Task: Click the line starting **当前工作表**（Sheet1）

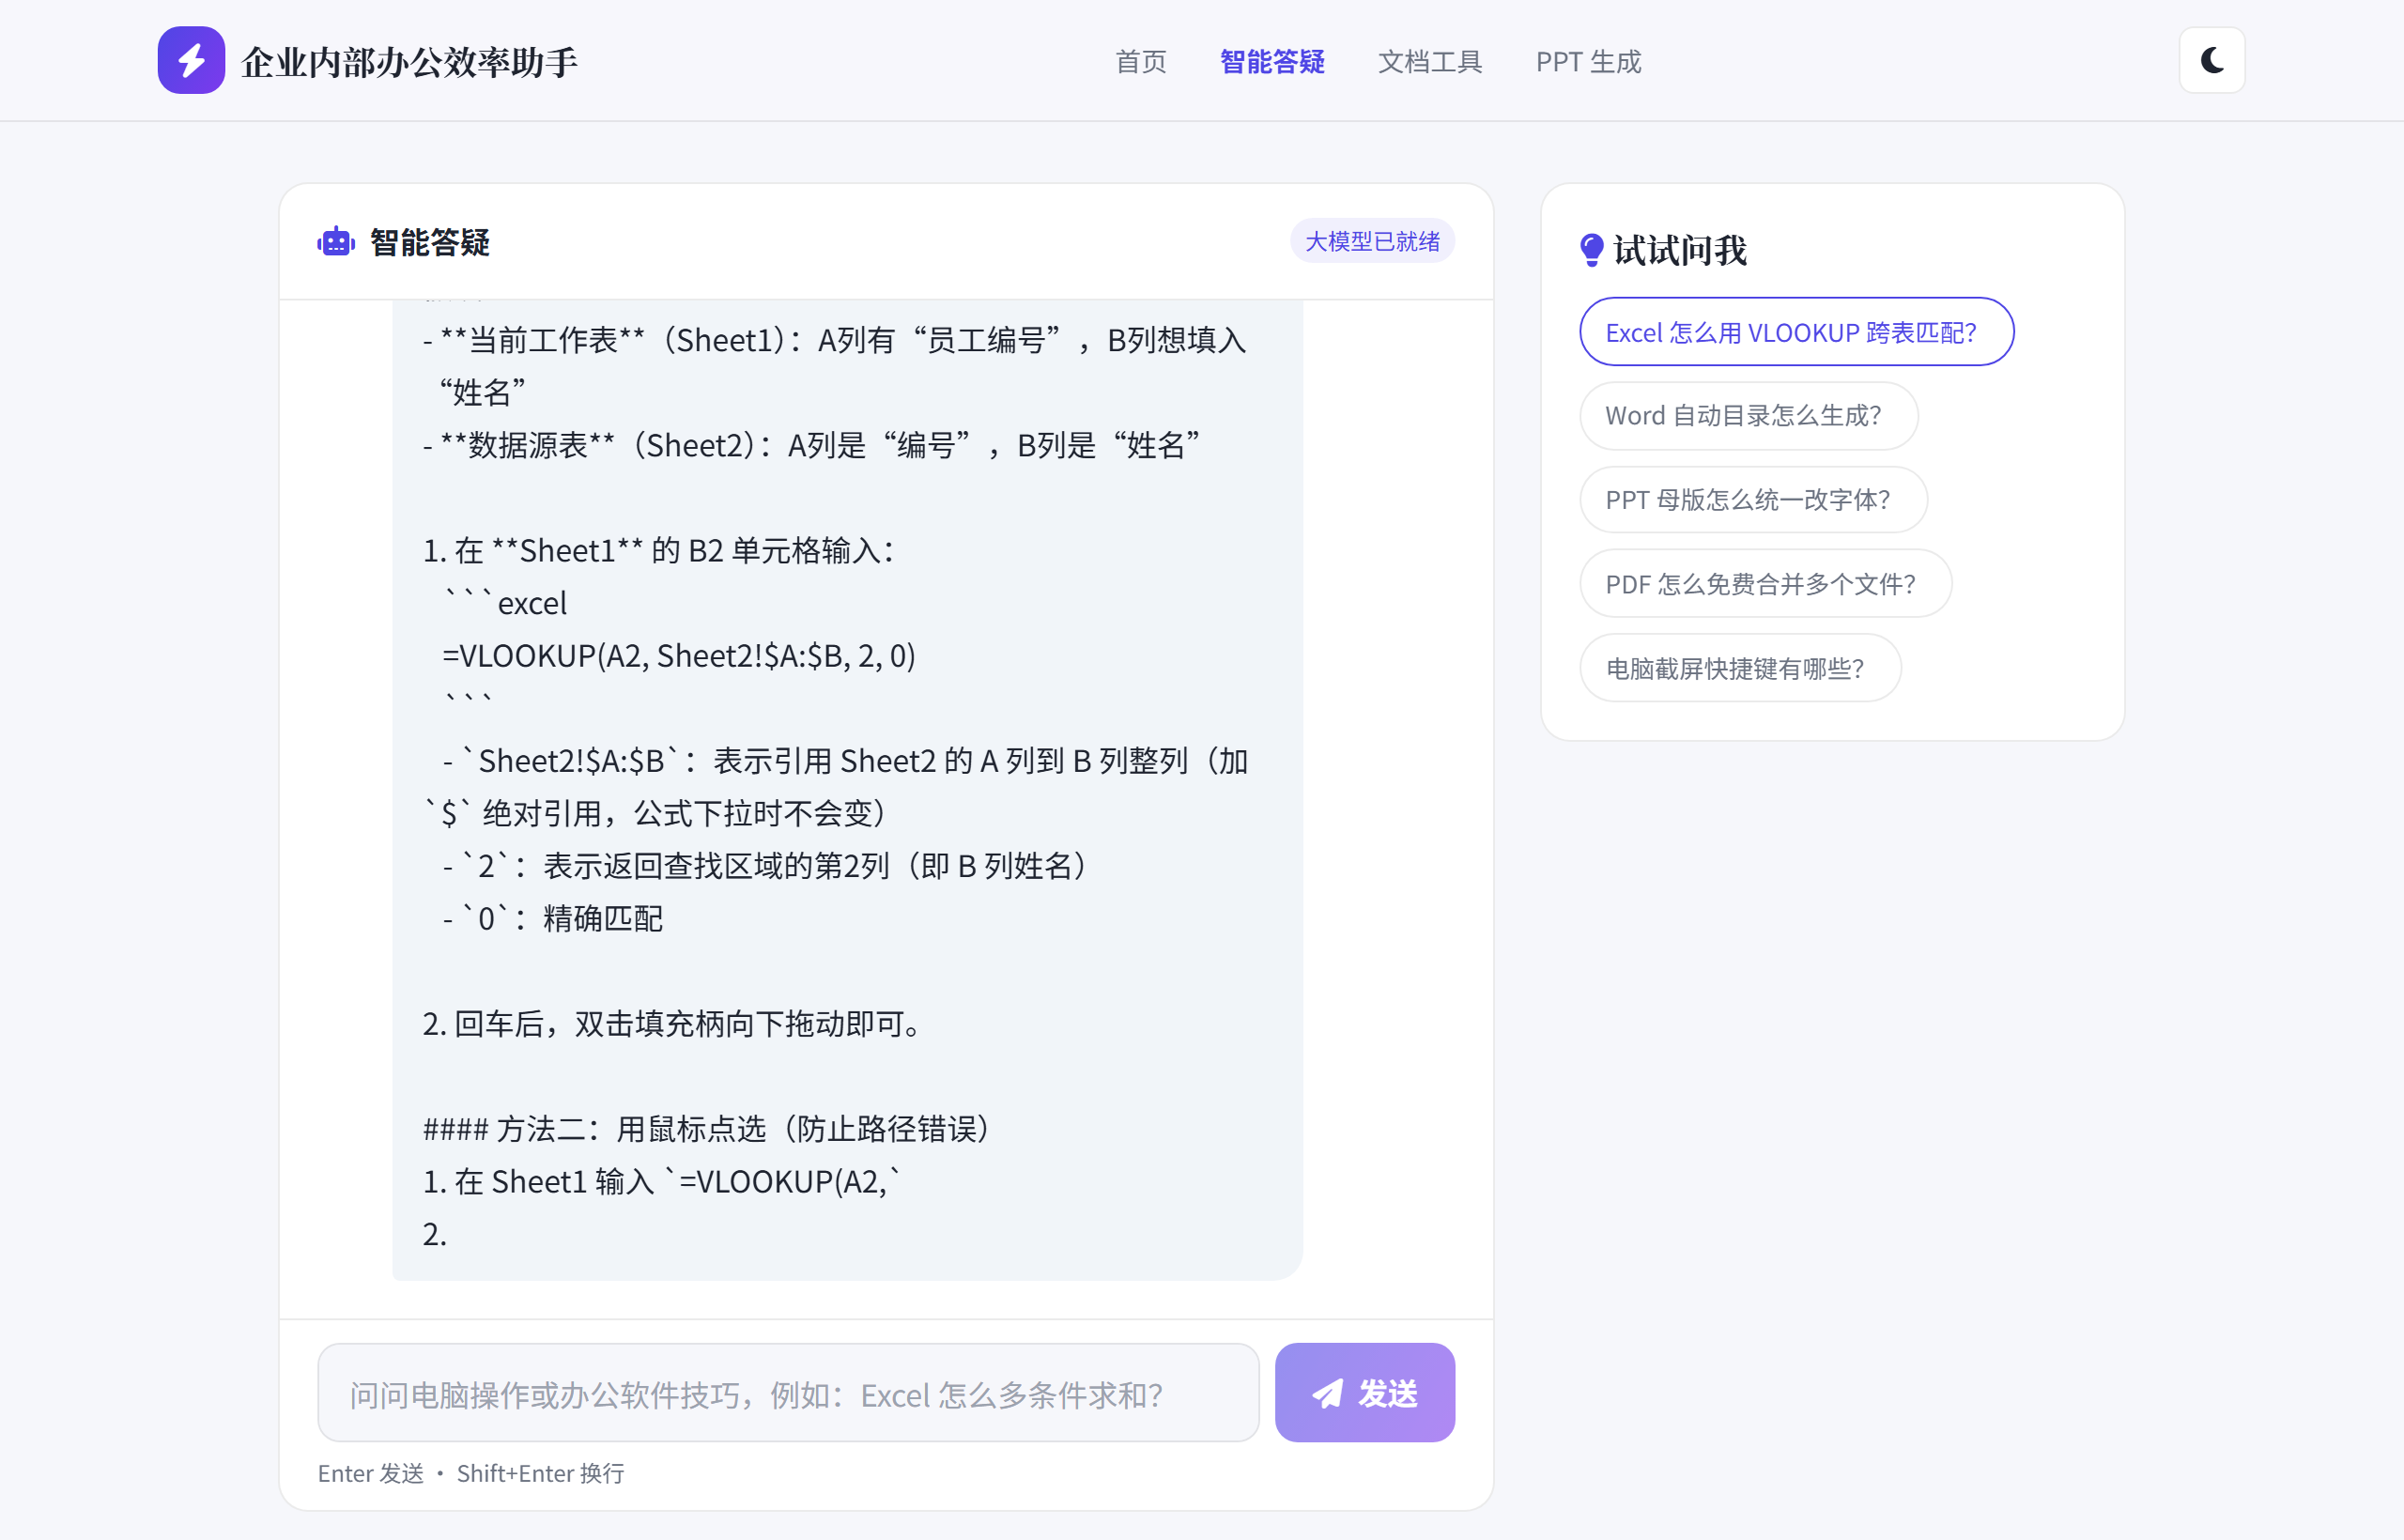Action: pos(835,367)
